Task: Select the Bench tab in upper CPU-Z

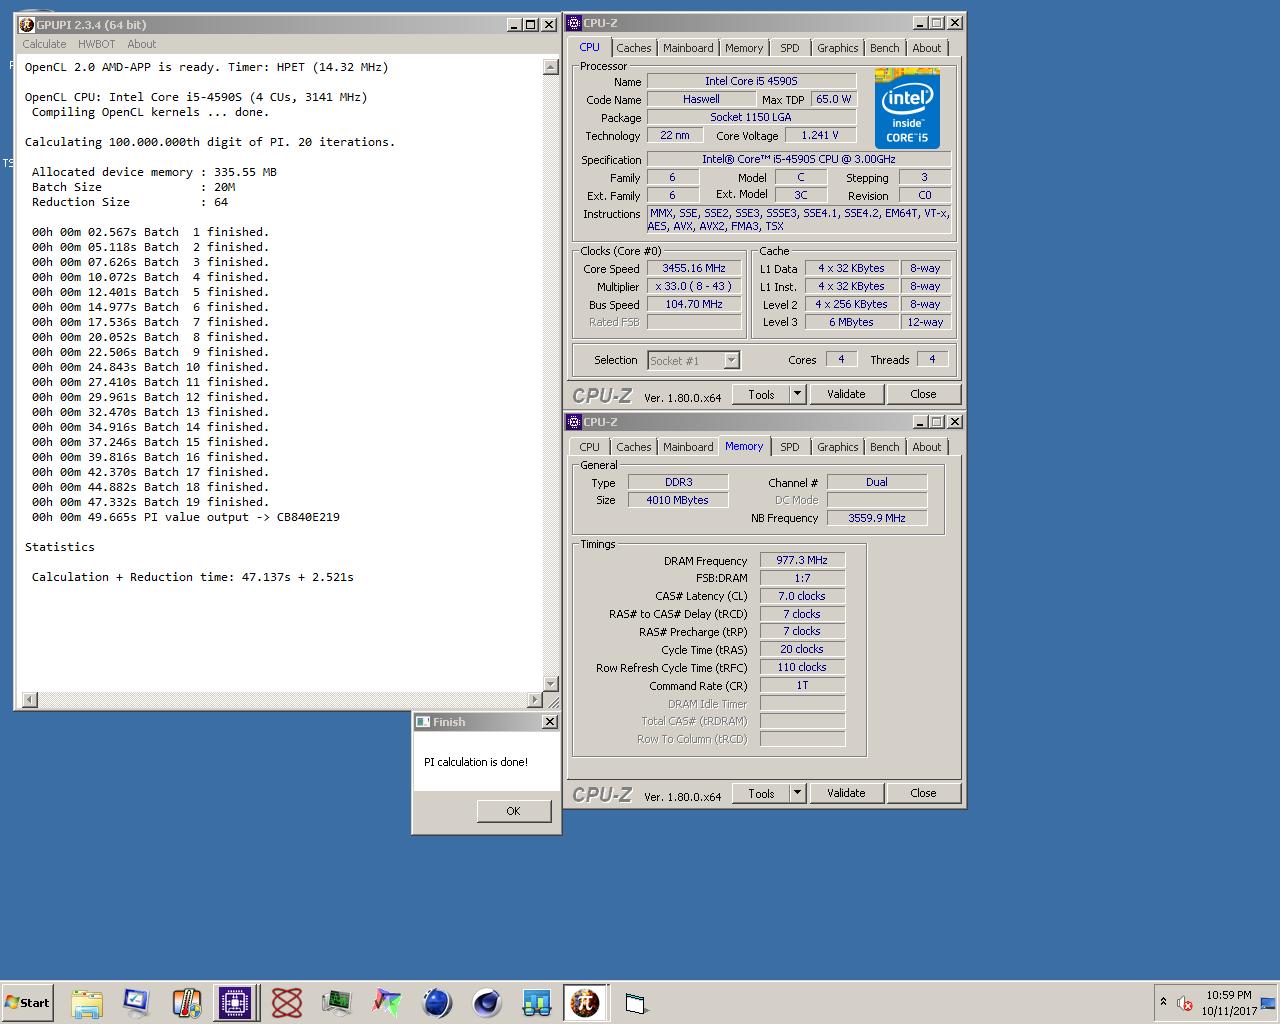Action: pyautogui.click(x=884, y=48)
